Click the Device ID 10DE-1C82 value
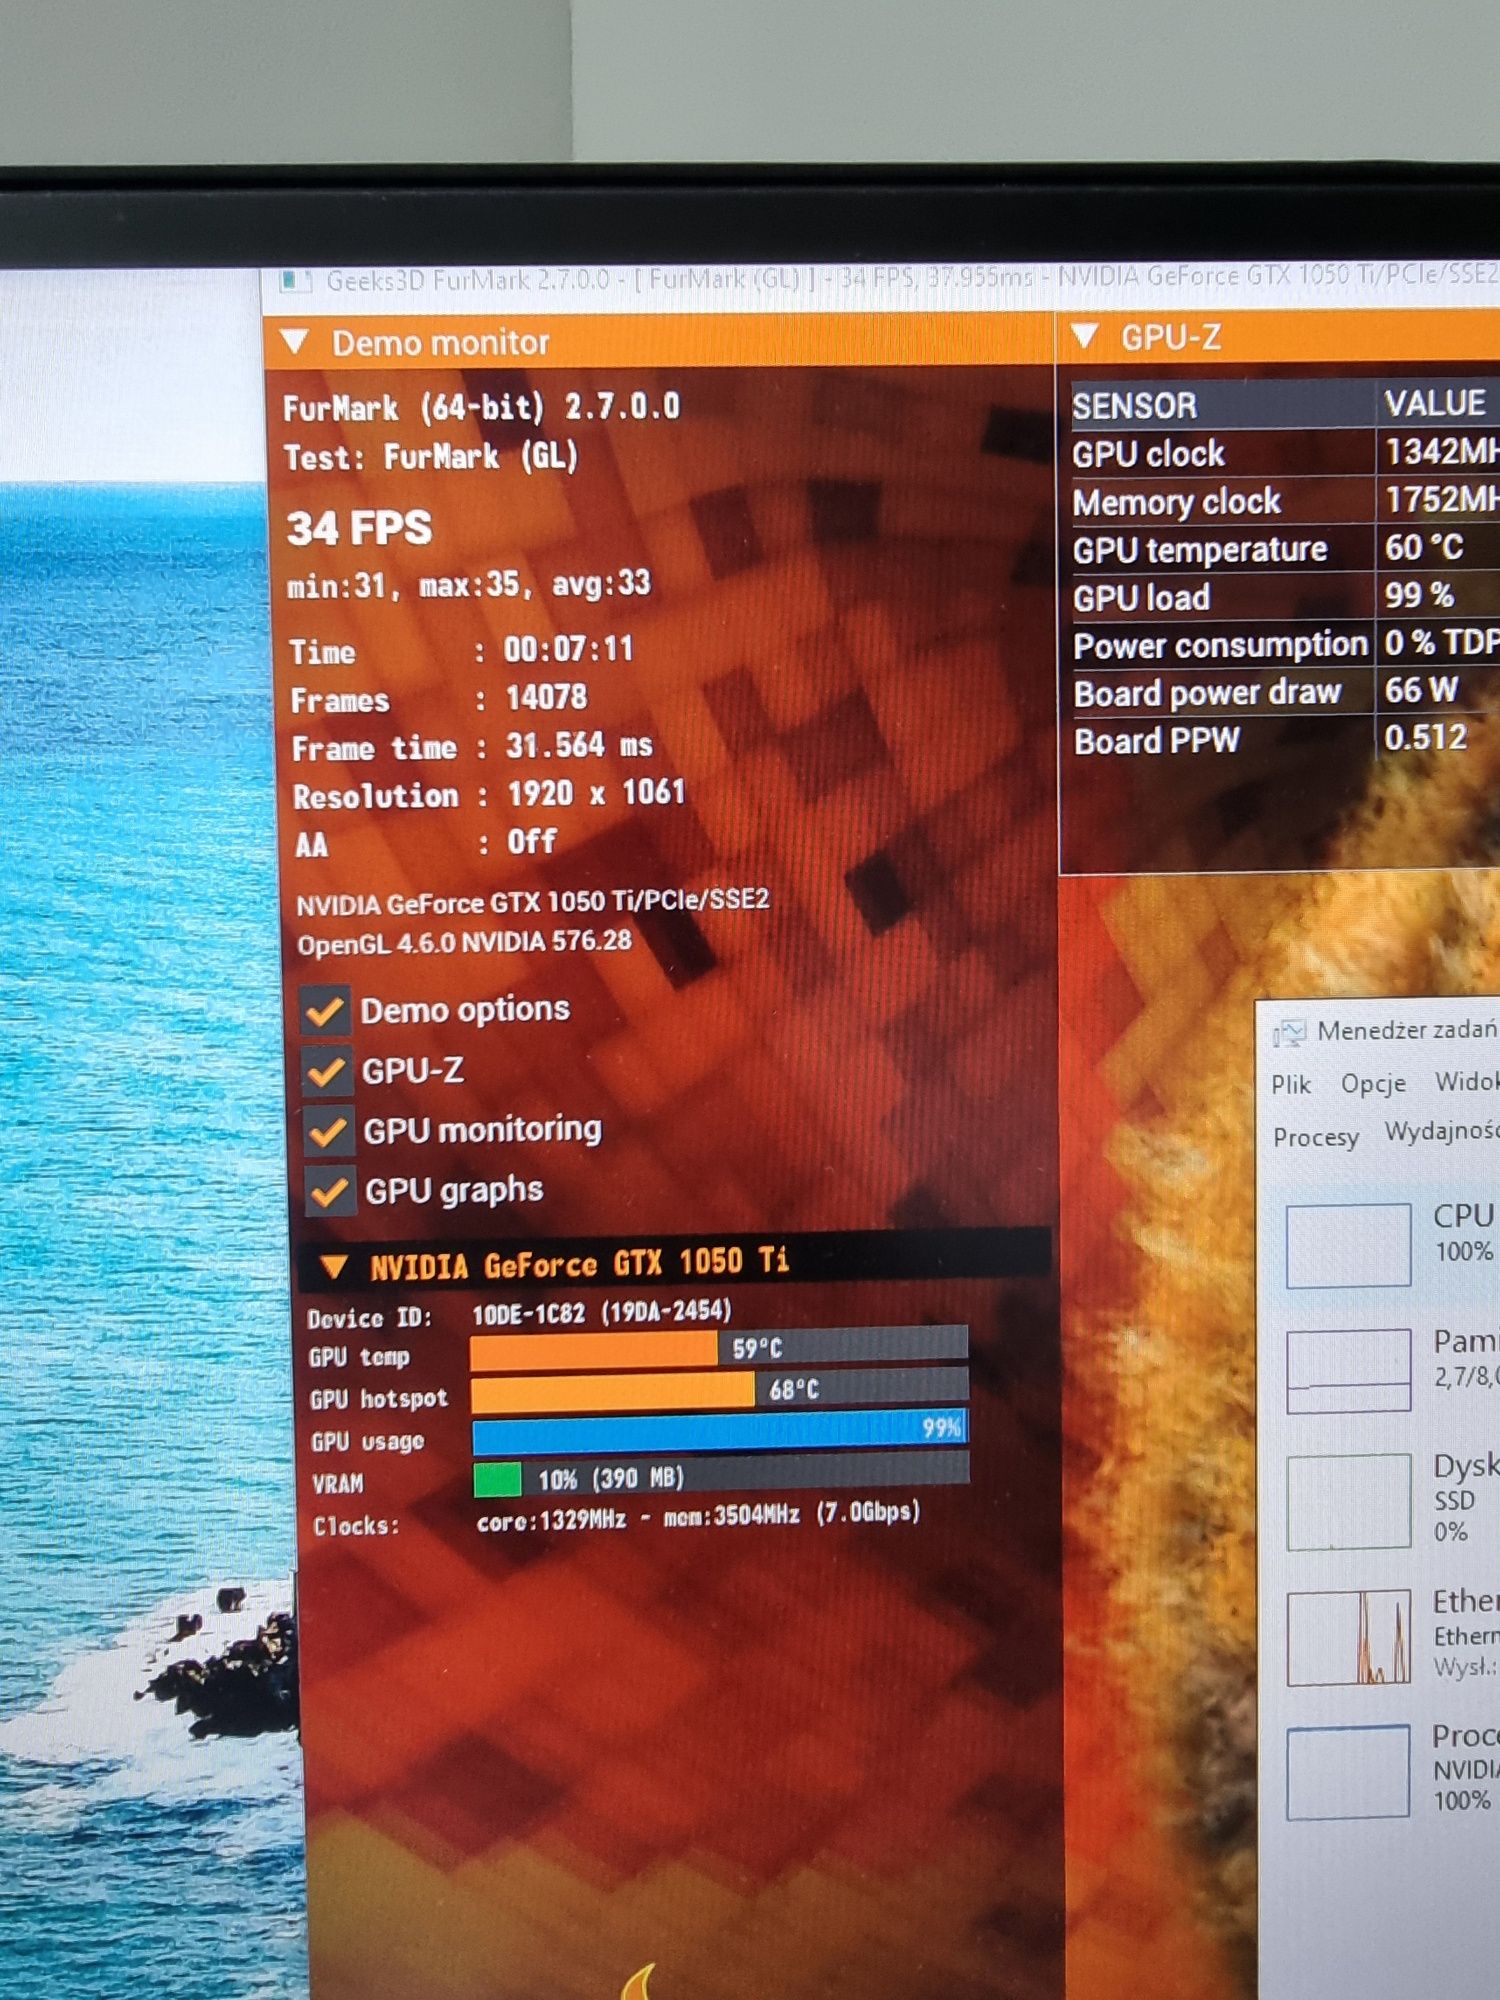 pyautogui.click(x=602, y=1312)
